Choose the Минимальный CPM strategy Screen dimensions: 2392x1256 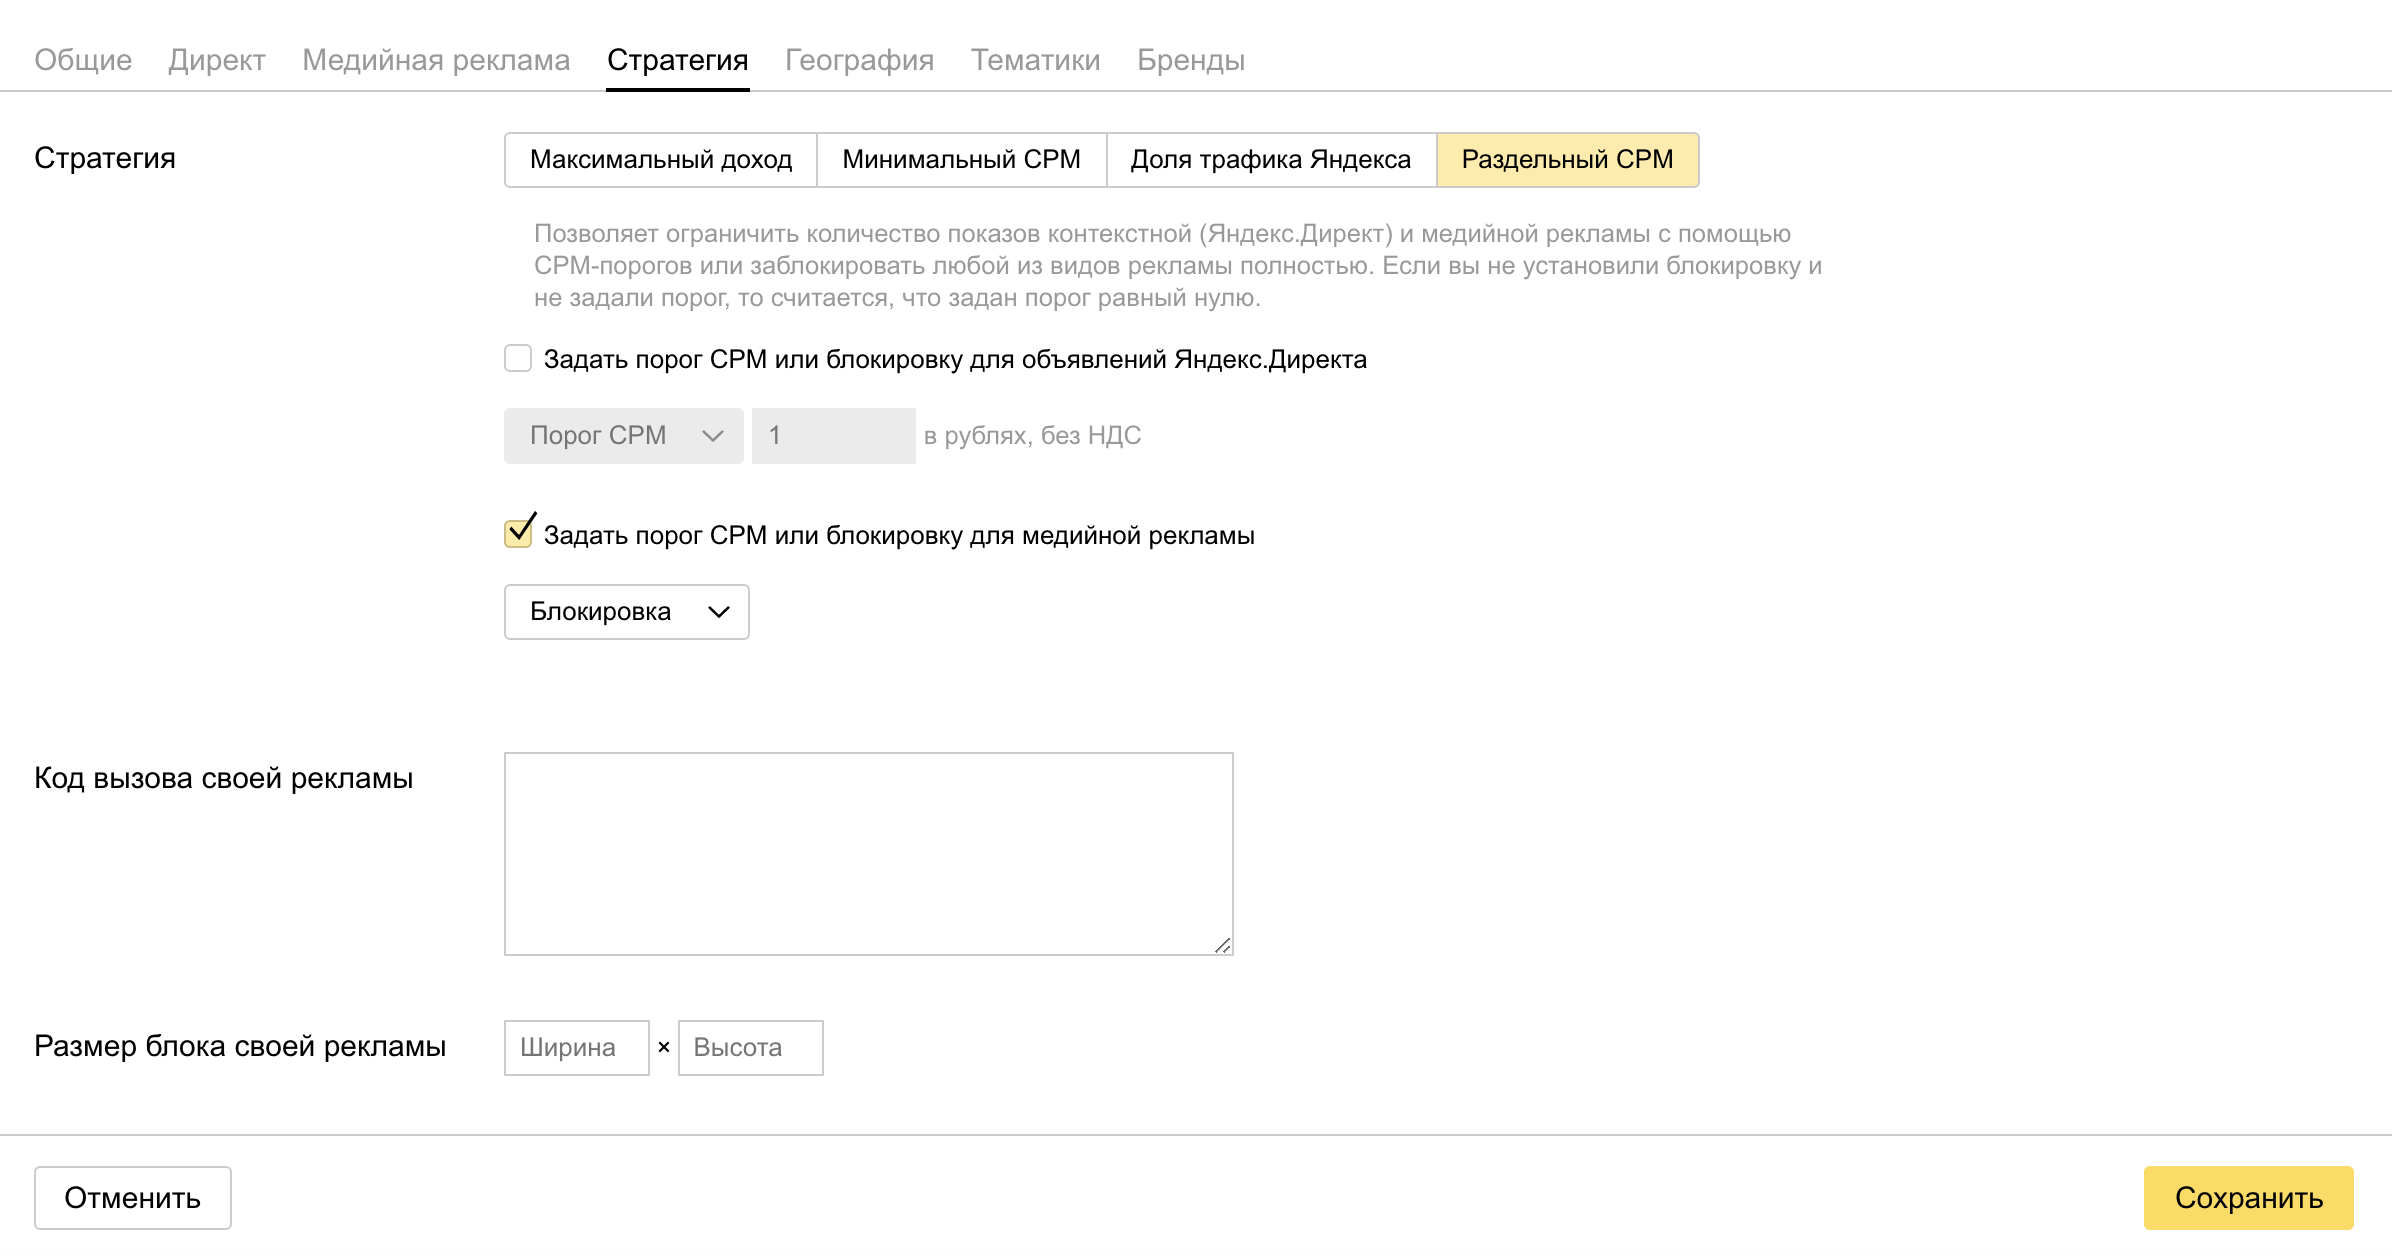click(961, 160)
